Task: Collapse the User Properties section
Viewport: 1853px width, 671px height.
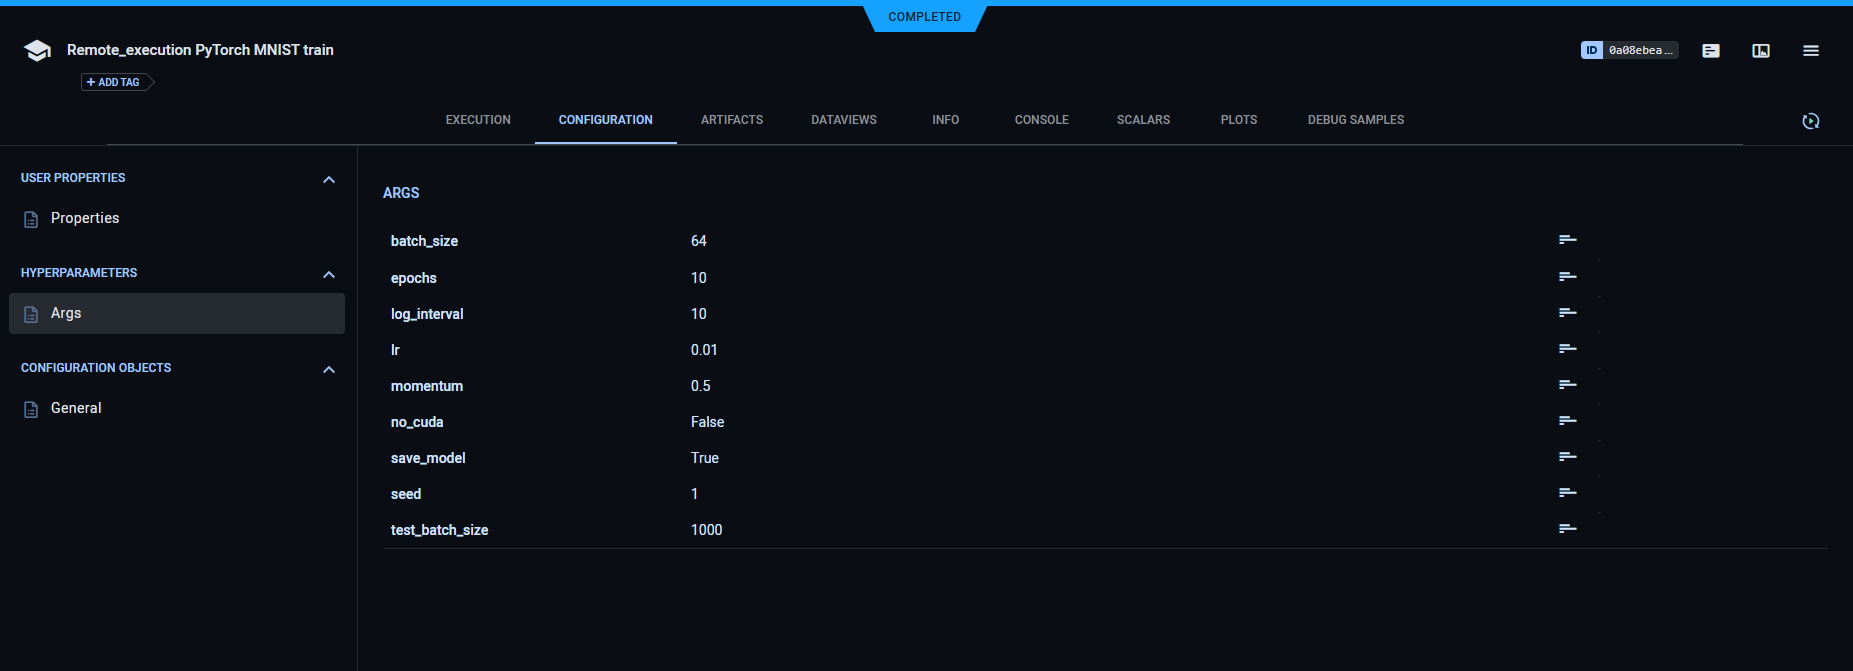Action: (329, 180)
